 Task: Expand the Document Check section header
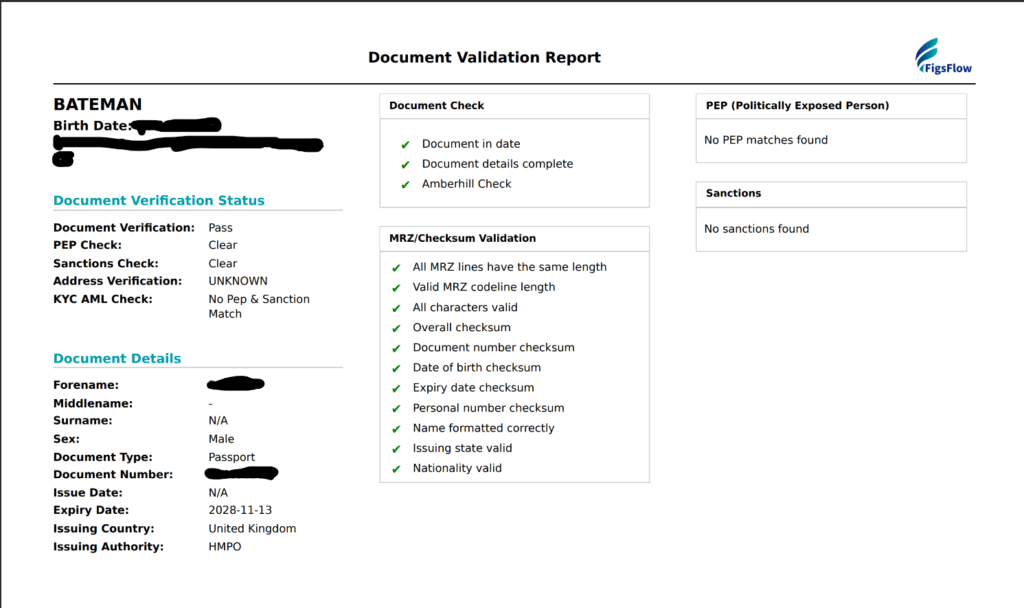pyautogui.click(x=436, y=105)
